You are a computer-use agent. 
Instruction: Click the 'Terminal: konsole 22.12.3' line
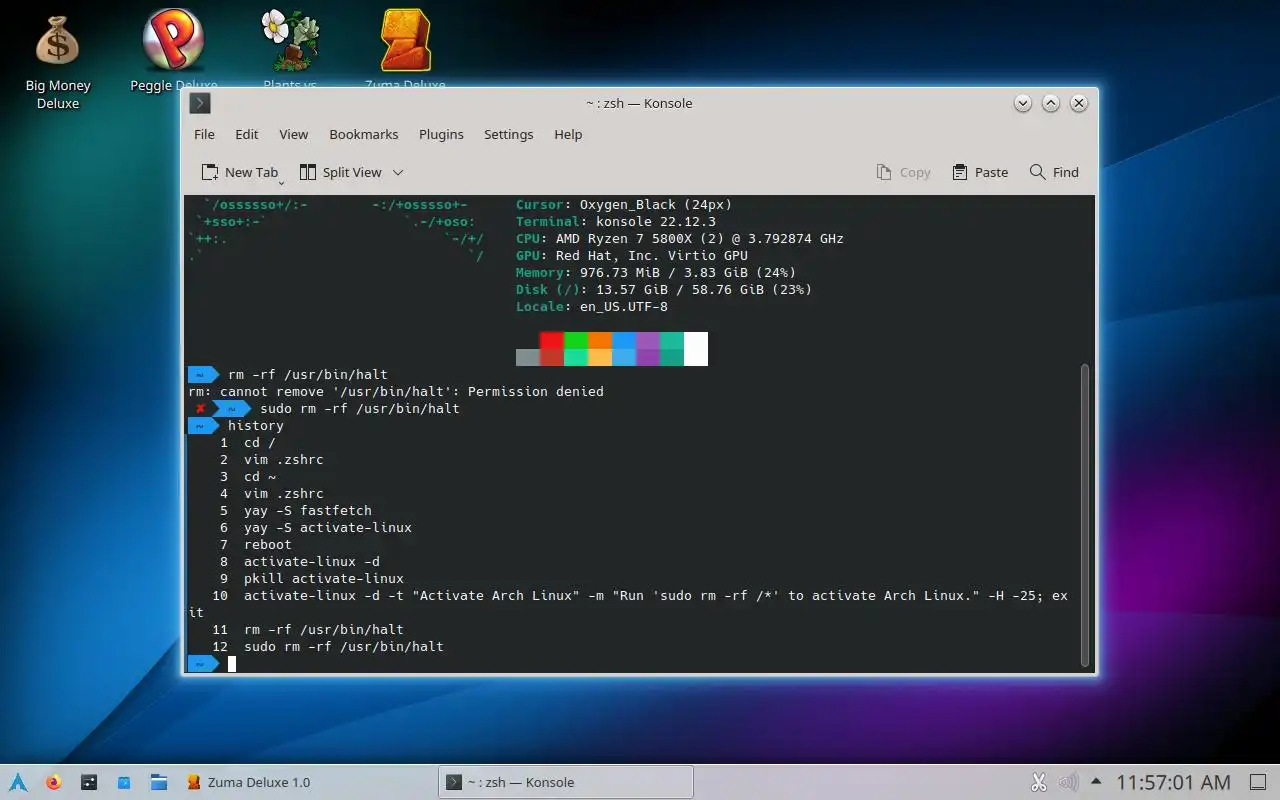pos(616,221)
